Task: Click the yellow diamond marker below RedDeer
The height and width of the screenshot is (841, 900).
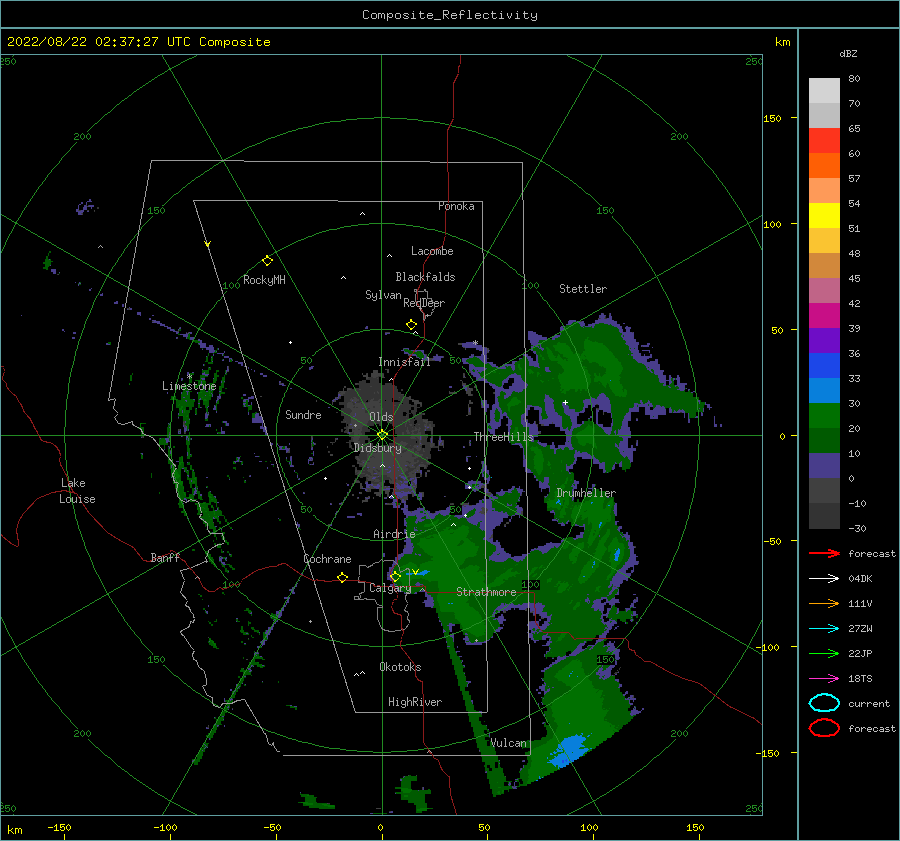Action: pos(411,325)
